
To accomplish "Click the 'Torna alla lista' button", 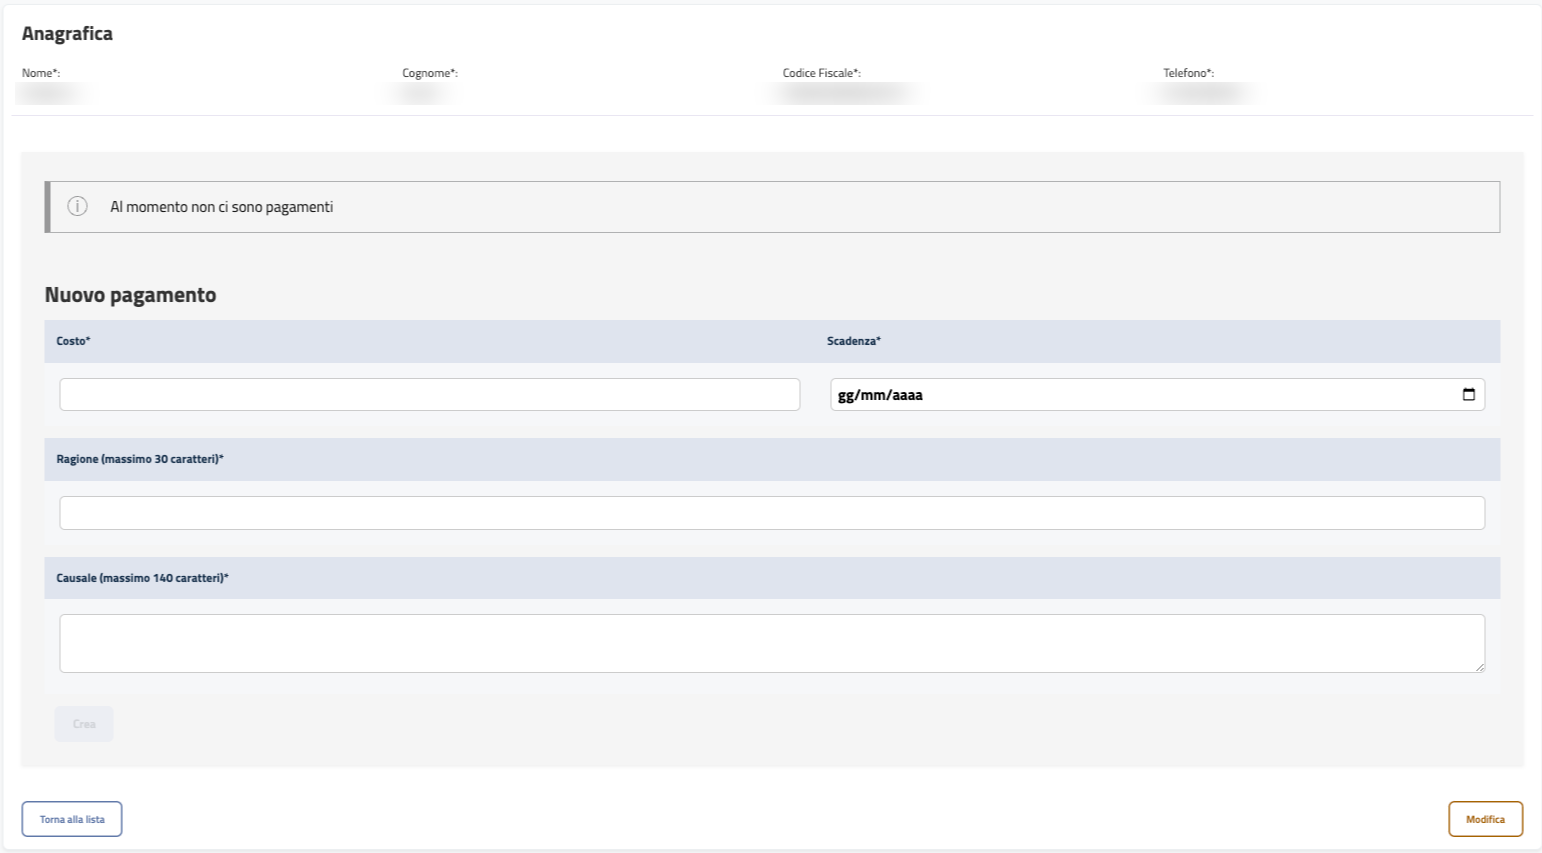I will (x=72, y=819).
